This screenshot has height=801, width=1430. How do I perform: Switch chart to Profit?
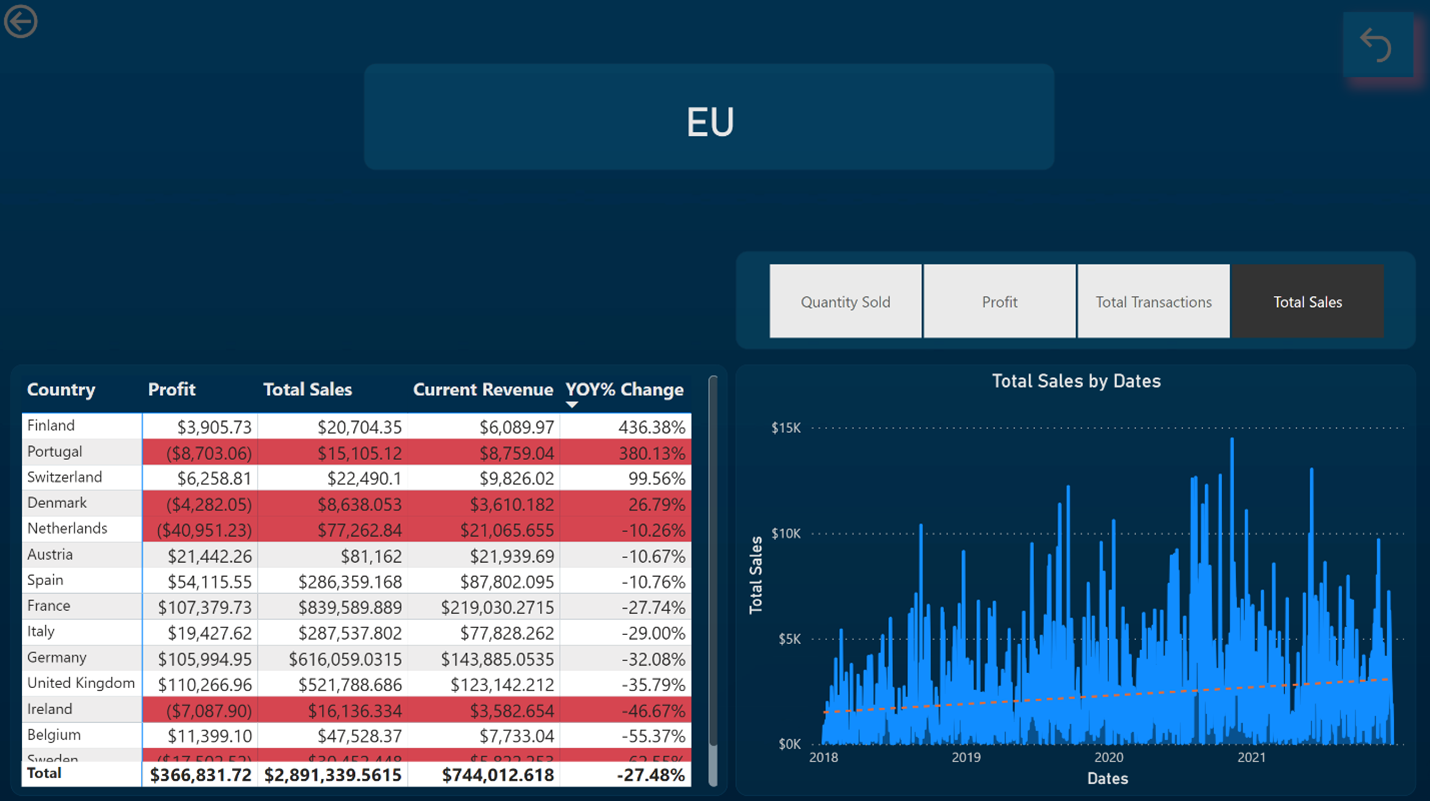999,302
